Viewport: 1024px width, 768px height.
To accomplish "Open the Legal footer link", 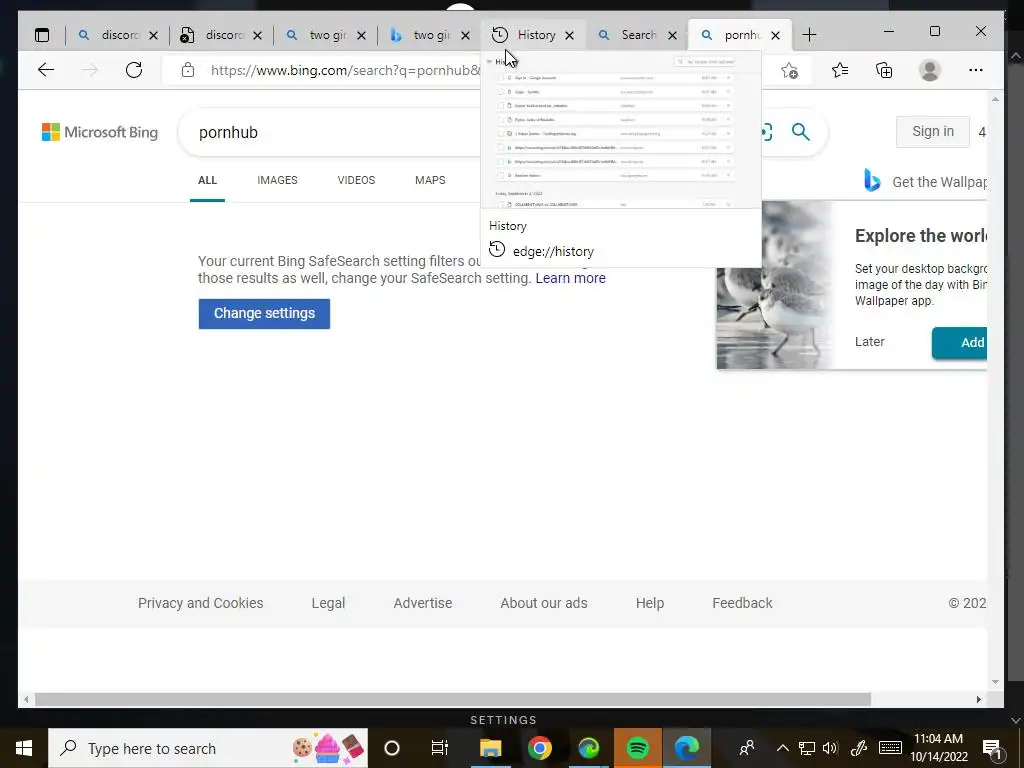I will [328, 603].
